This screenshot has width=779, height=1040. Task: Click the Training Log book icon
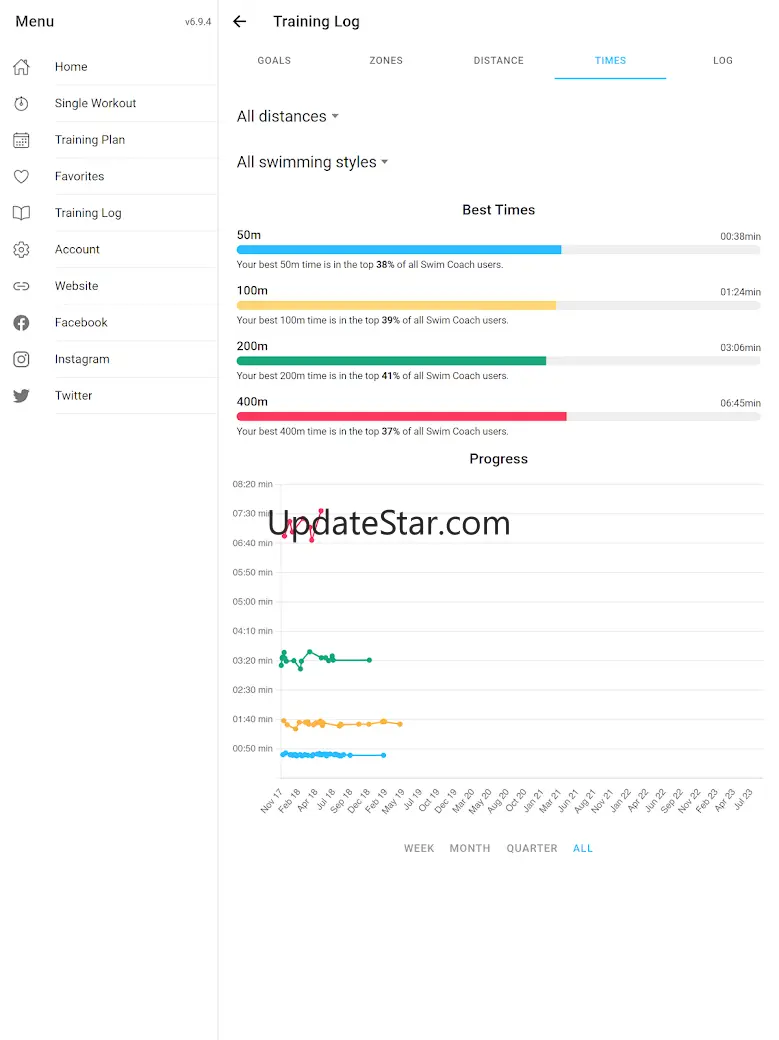pos(21,213)
